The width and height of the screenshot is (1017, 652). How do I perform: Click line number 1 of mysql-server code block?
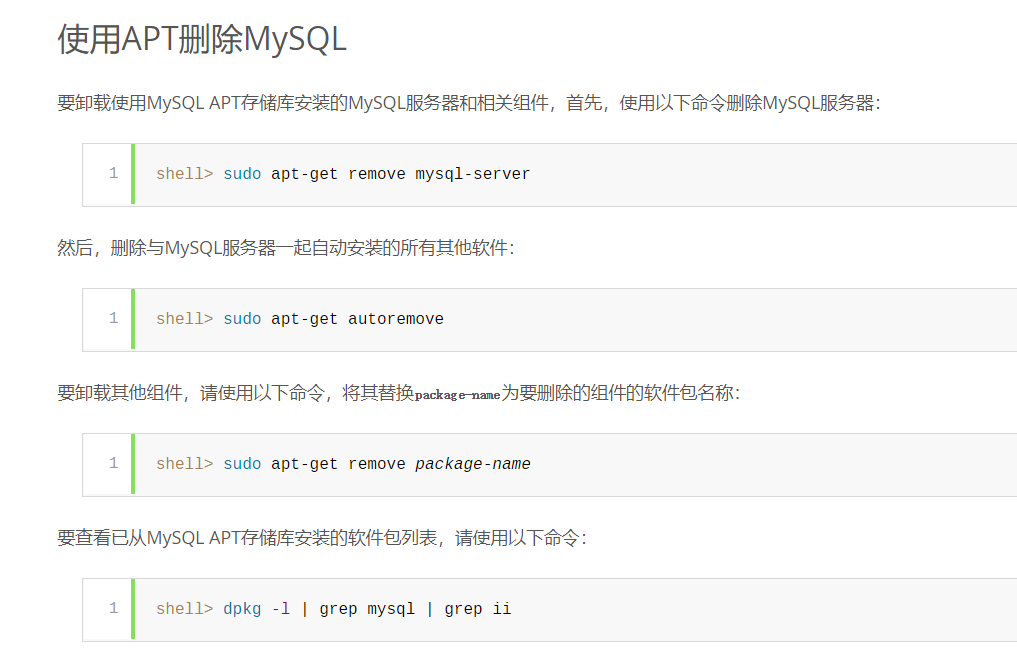point(114,173)
